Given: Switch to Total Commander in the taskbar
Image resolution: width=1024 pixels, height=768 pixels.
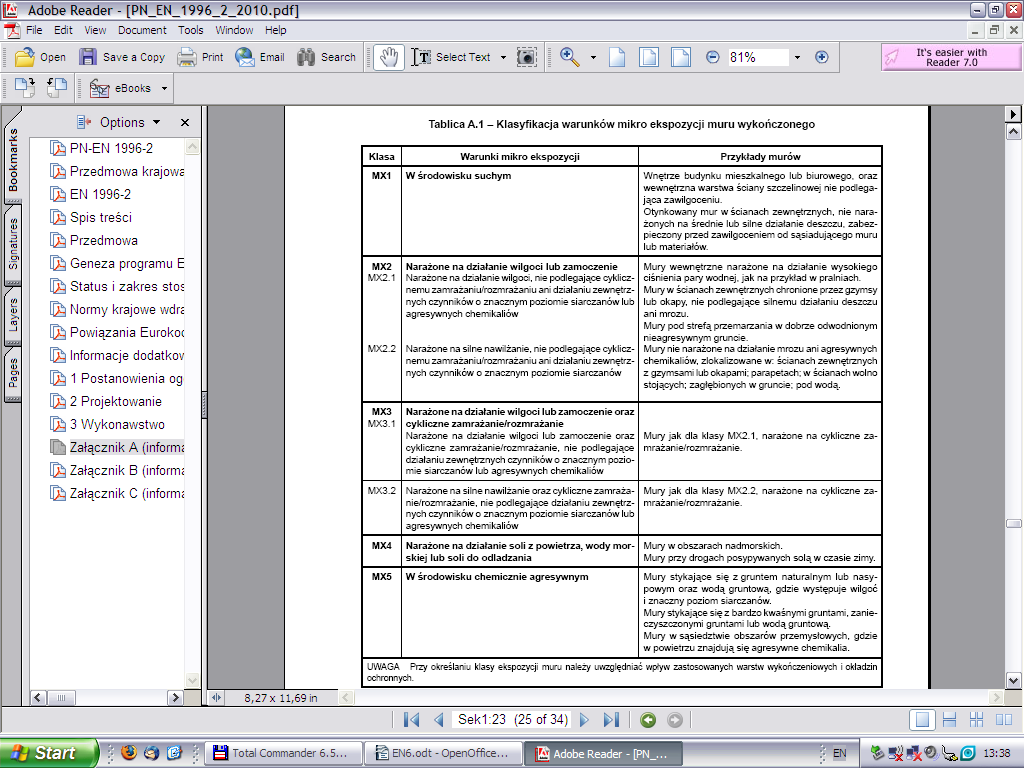Looking at the screenshot, I should point(283,753).
